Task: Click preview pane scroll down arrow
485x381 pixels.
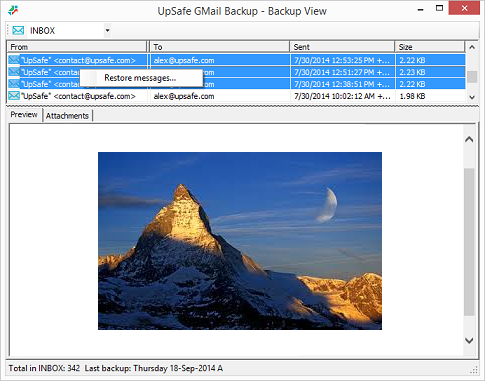Action: click(x=469, y=340)
